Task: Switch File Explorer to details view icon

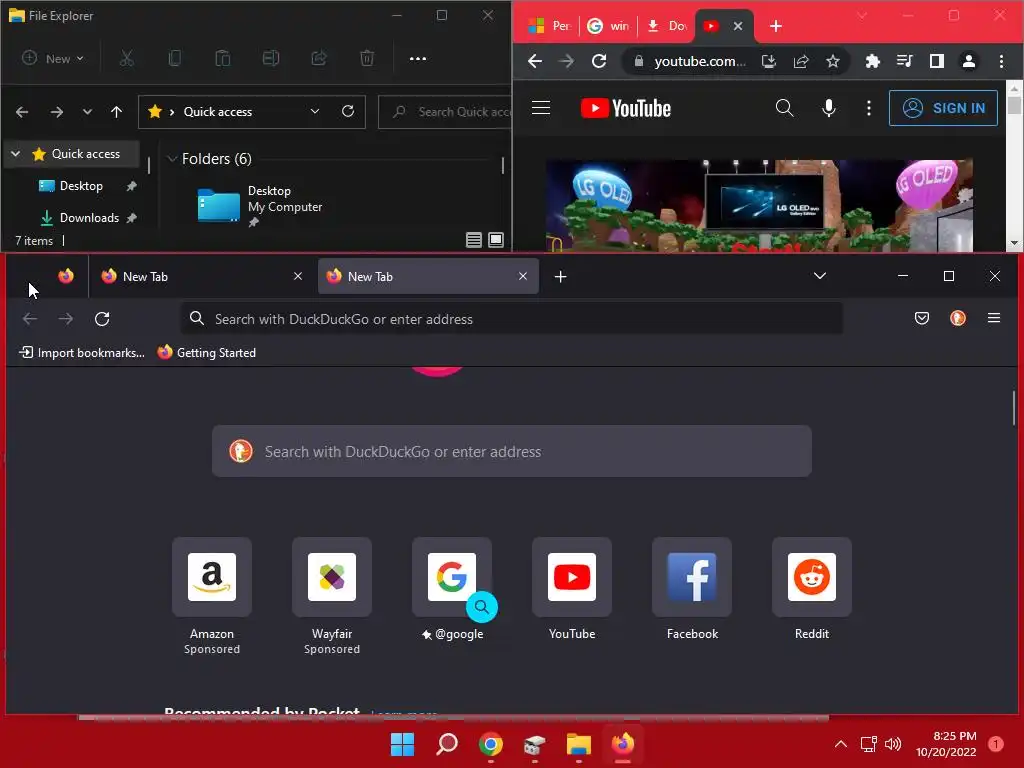Action: click(x=474, y=240)
